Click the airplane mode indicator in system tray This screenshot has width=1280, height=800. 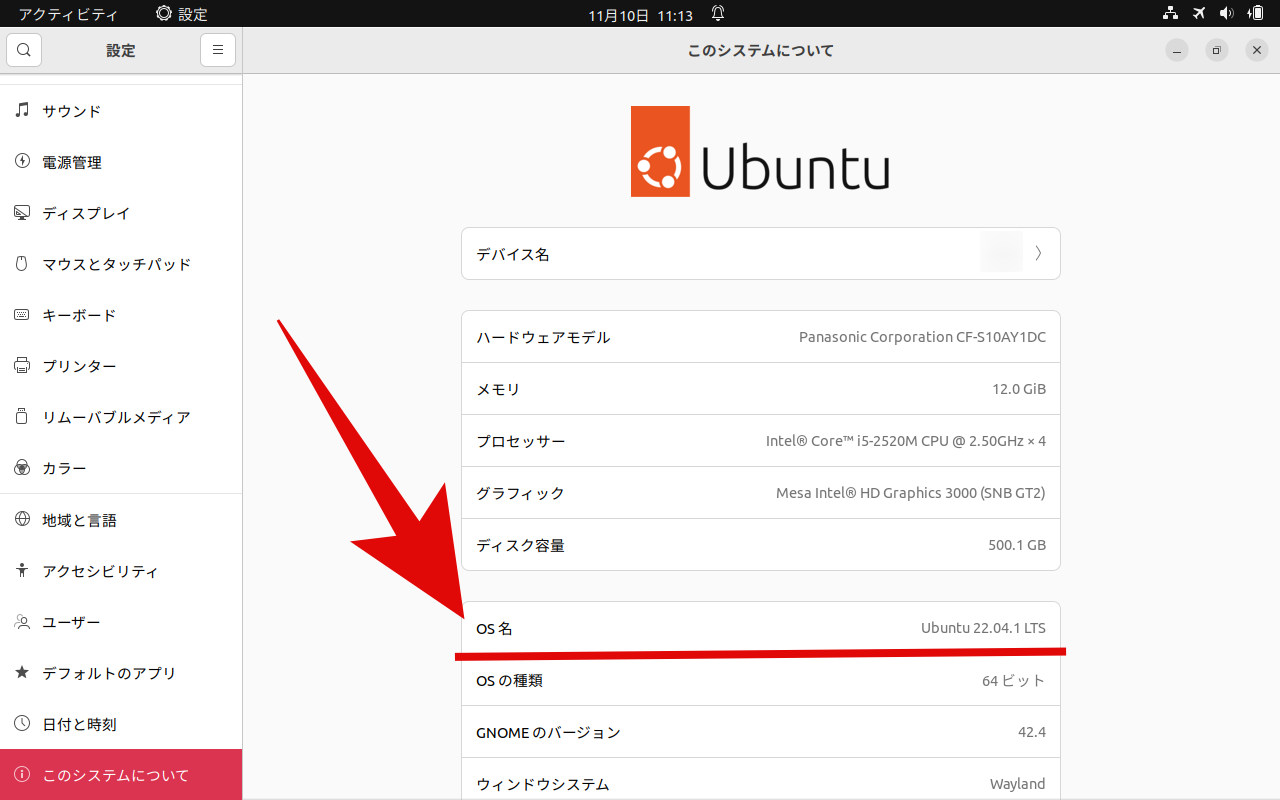point(1198,13)
